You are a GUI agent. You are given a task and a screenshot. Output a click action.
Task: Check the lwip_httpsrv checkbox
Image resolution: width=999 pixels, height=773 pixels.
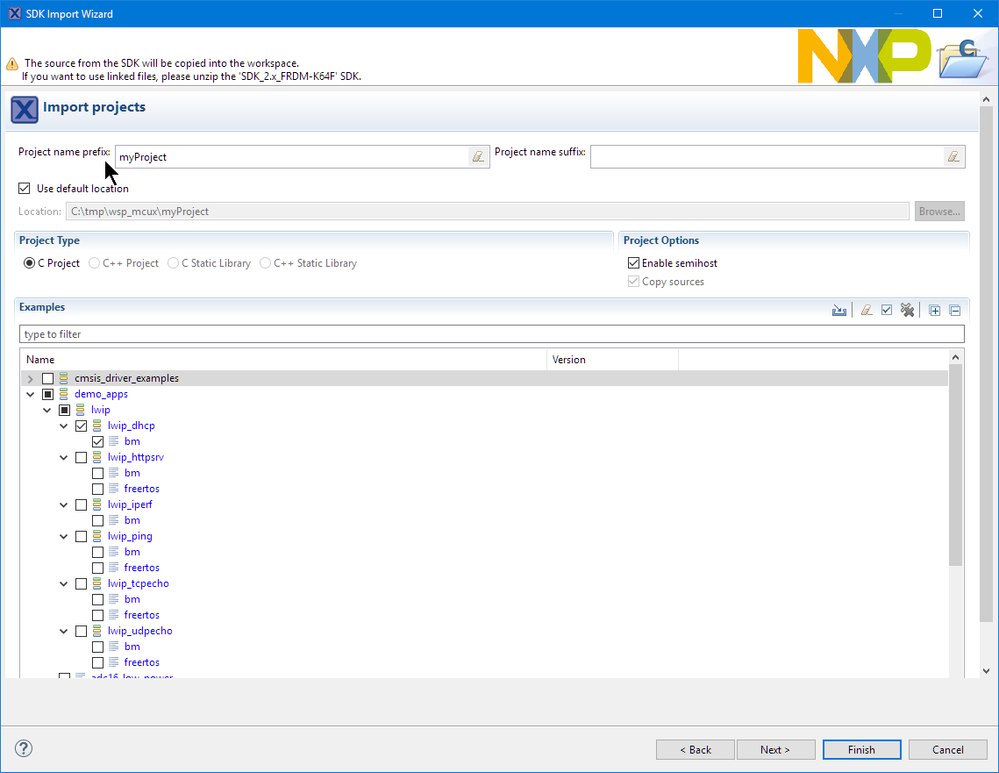click(81, 458)
